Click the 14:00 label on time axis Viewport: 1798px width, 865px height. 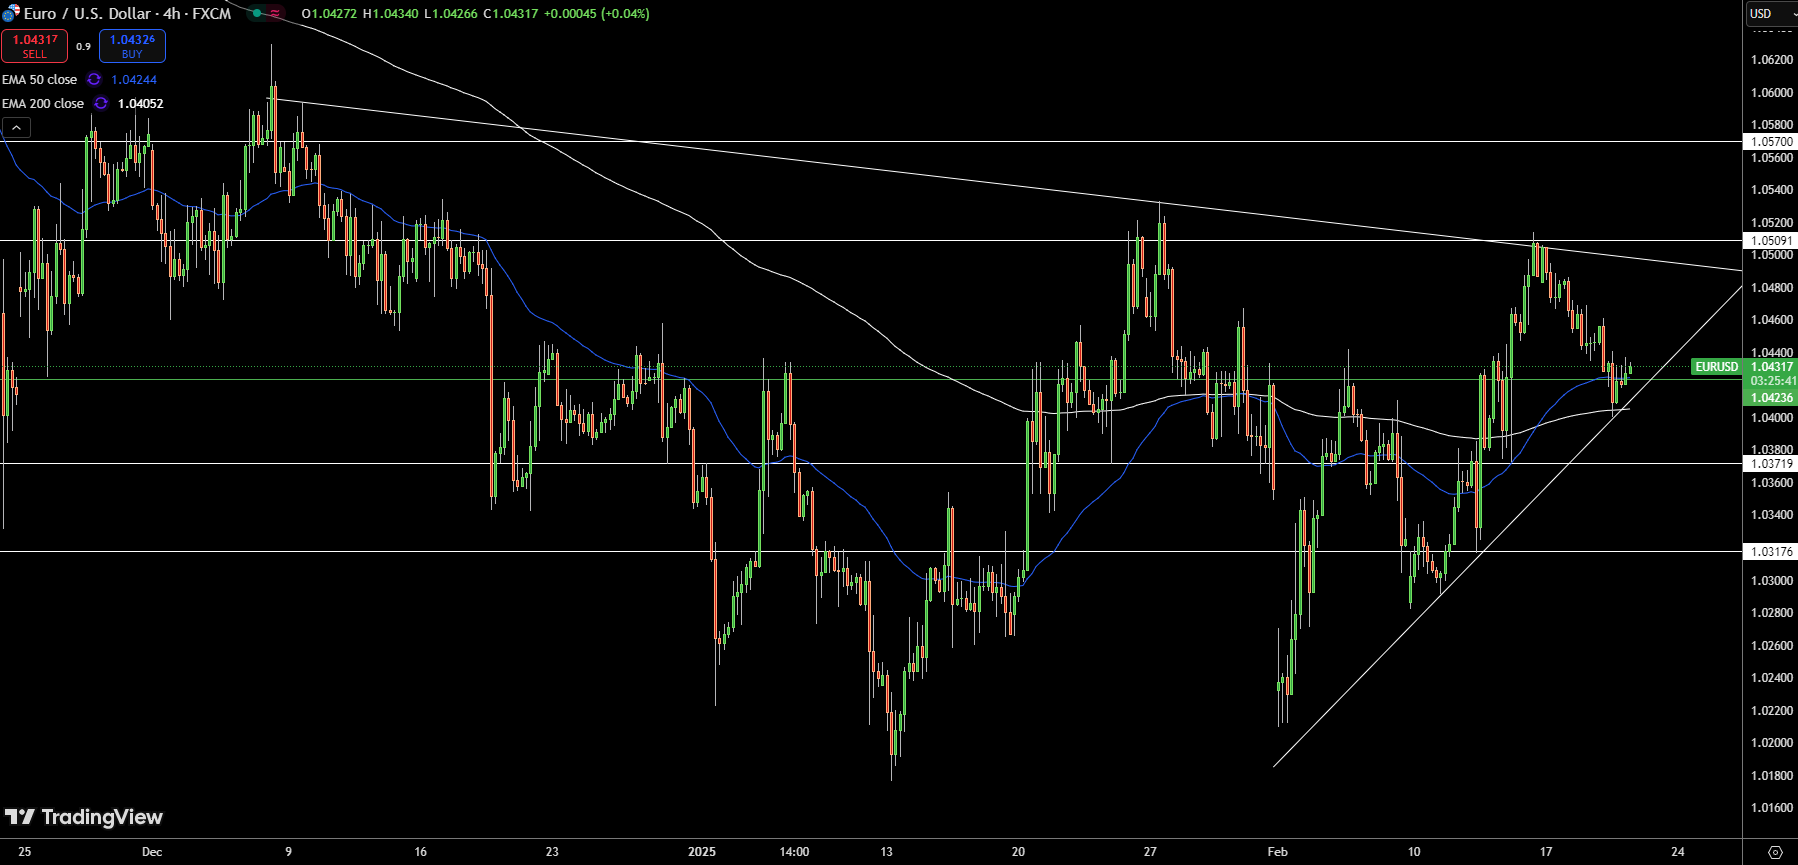click(794, 852)
